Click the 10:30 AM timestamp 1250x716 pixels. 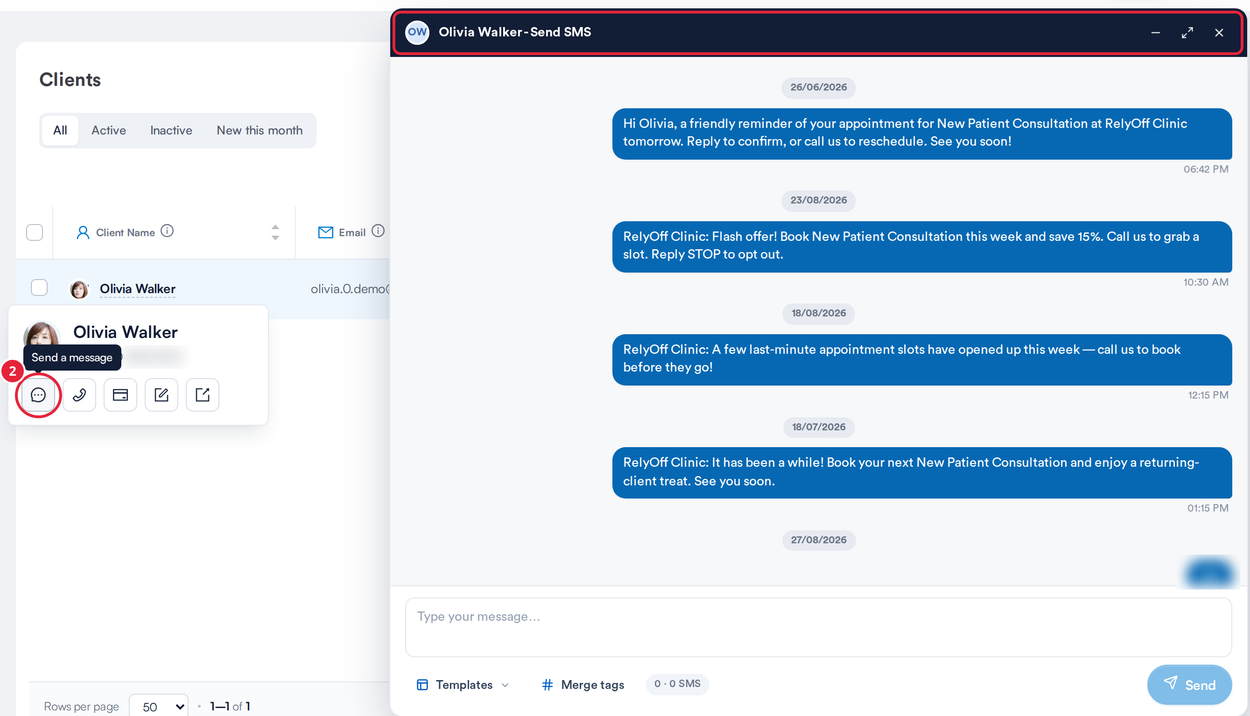pos(1206,283)
